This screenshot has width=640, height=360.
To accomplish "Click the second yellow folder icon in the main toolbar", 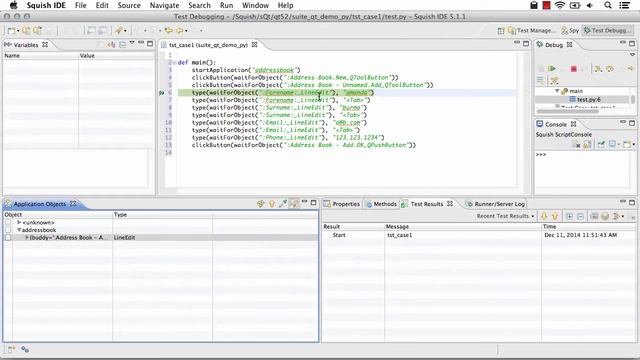I will tap(26, 31).
